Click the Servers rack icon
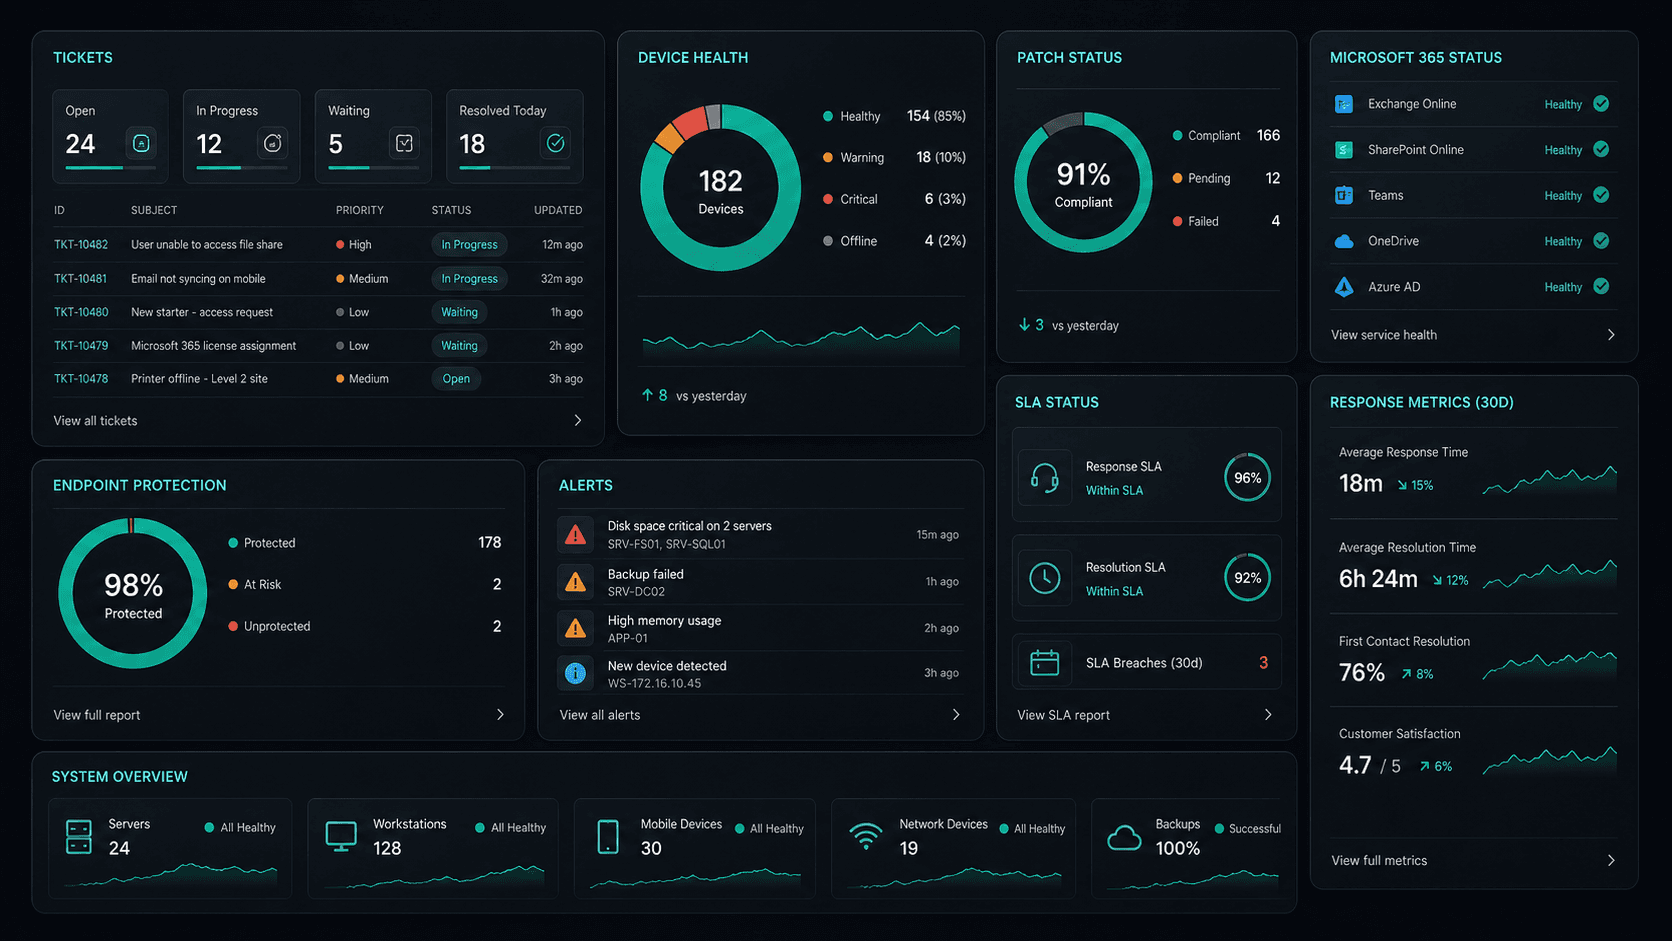Viewport: 1672px width, 941px height. pos(79,837)
